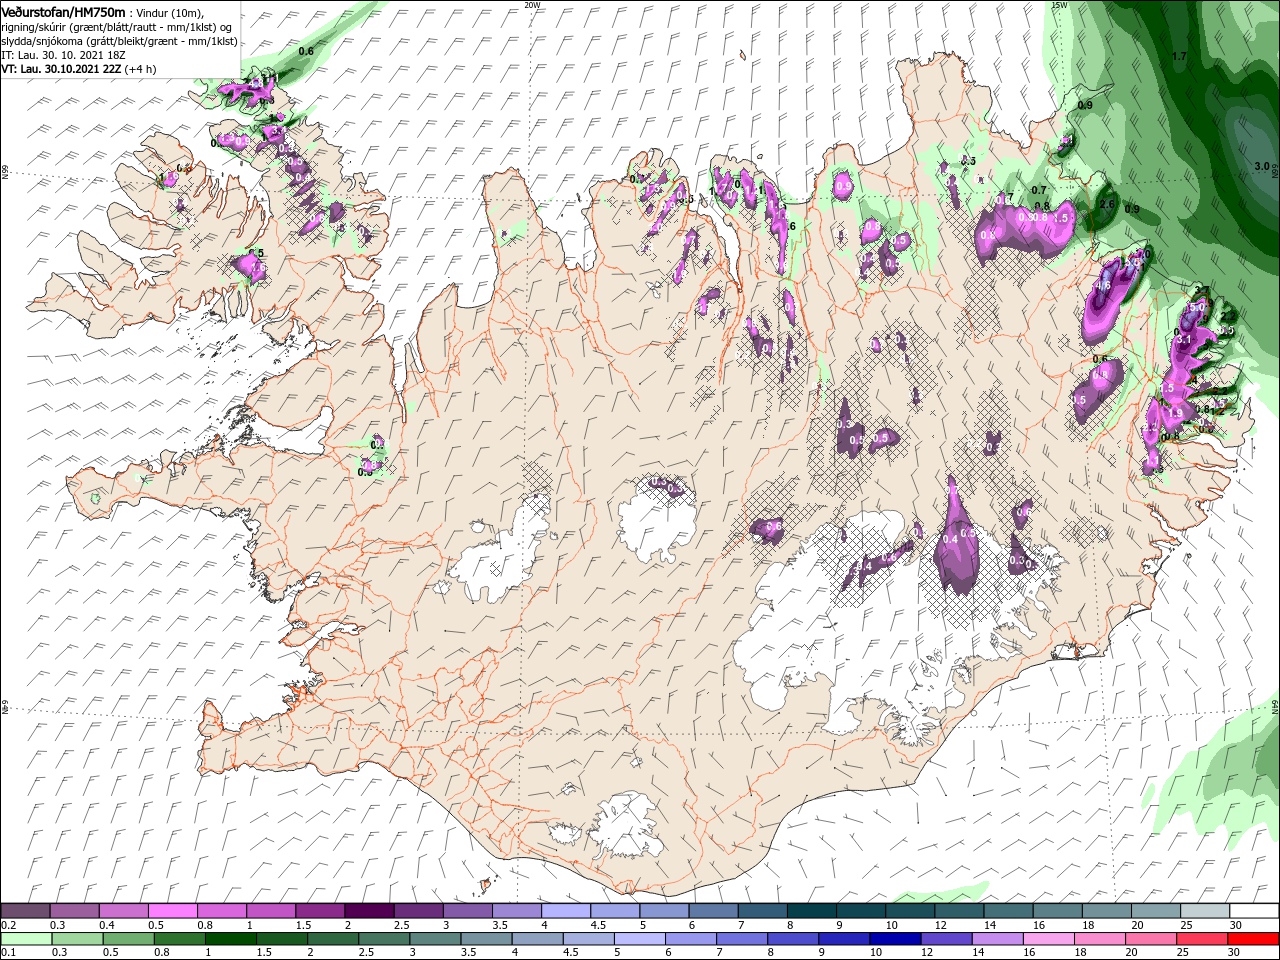
Task: Click the 3.0 precipitation value offshore northeast
Action: click(1261, 166)
